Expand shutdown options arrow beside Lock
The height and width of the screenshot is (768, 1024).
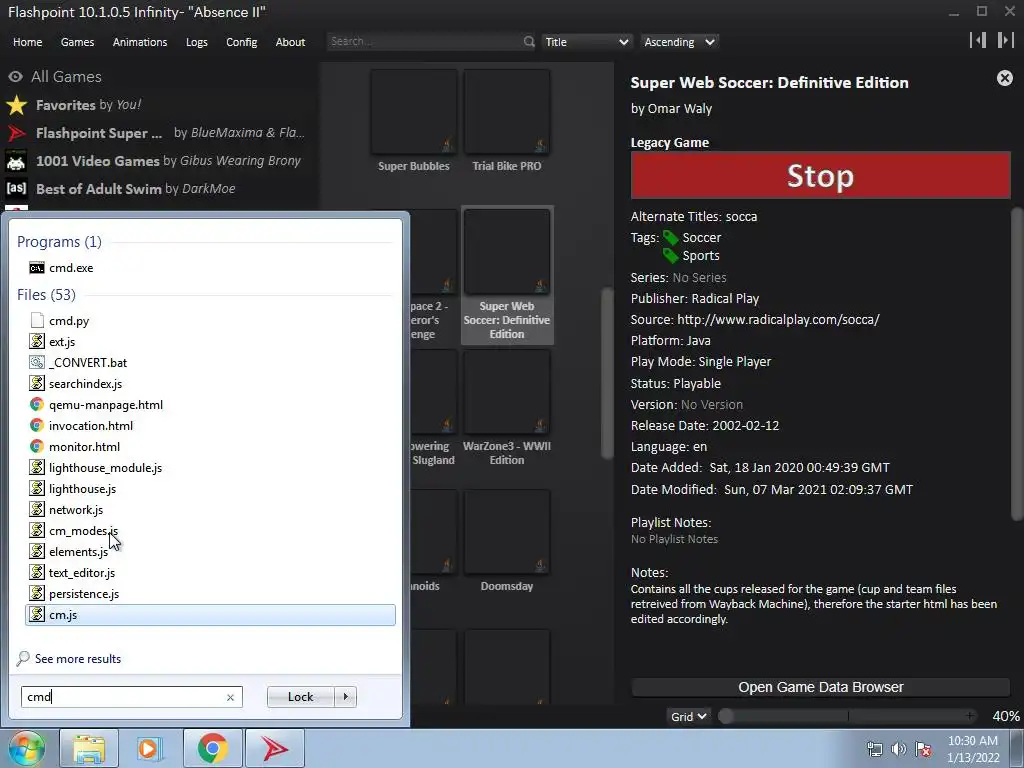(x=345, y=697)
